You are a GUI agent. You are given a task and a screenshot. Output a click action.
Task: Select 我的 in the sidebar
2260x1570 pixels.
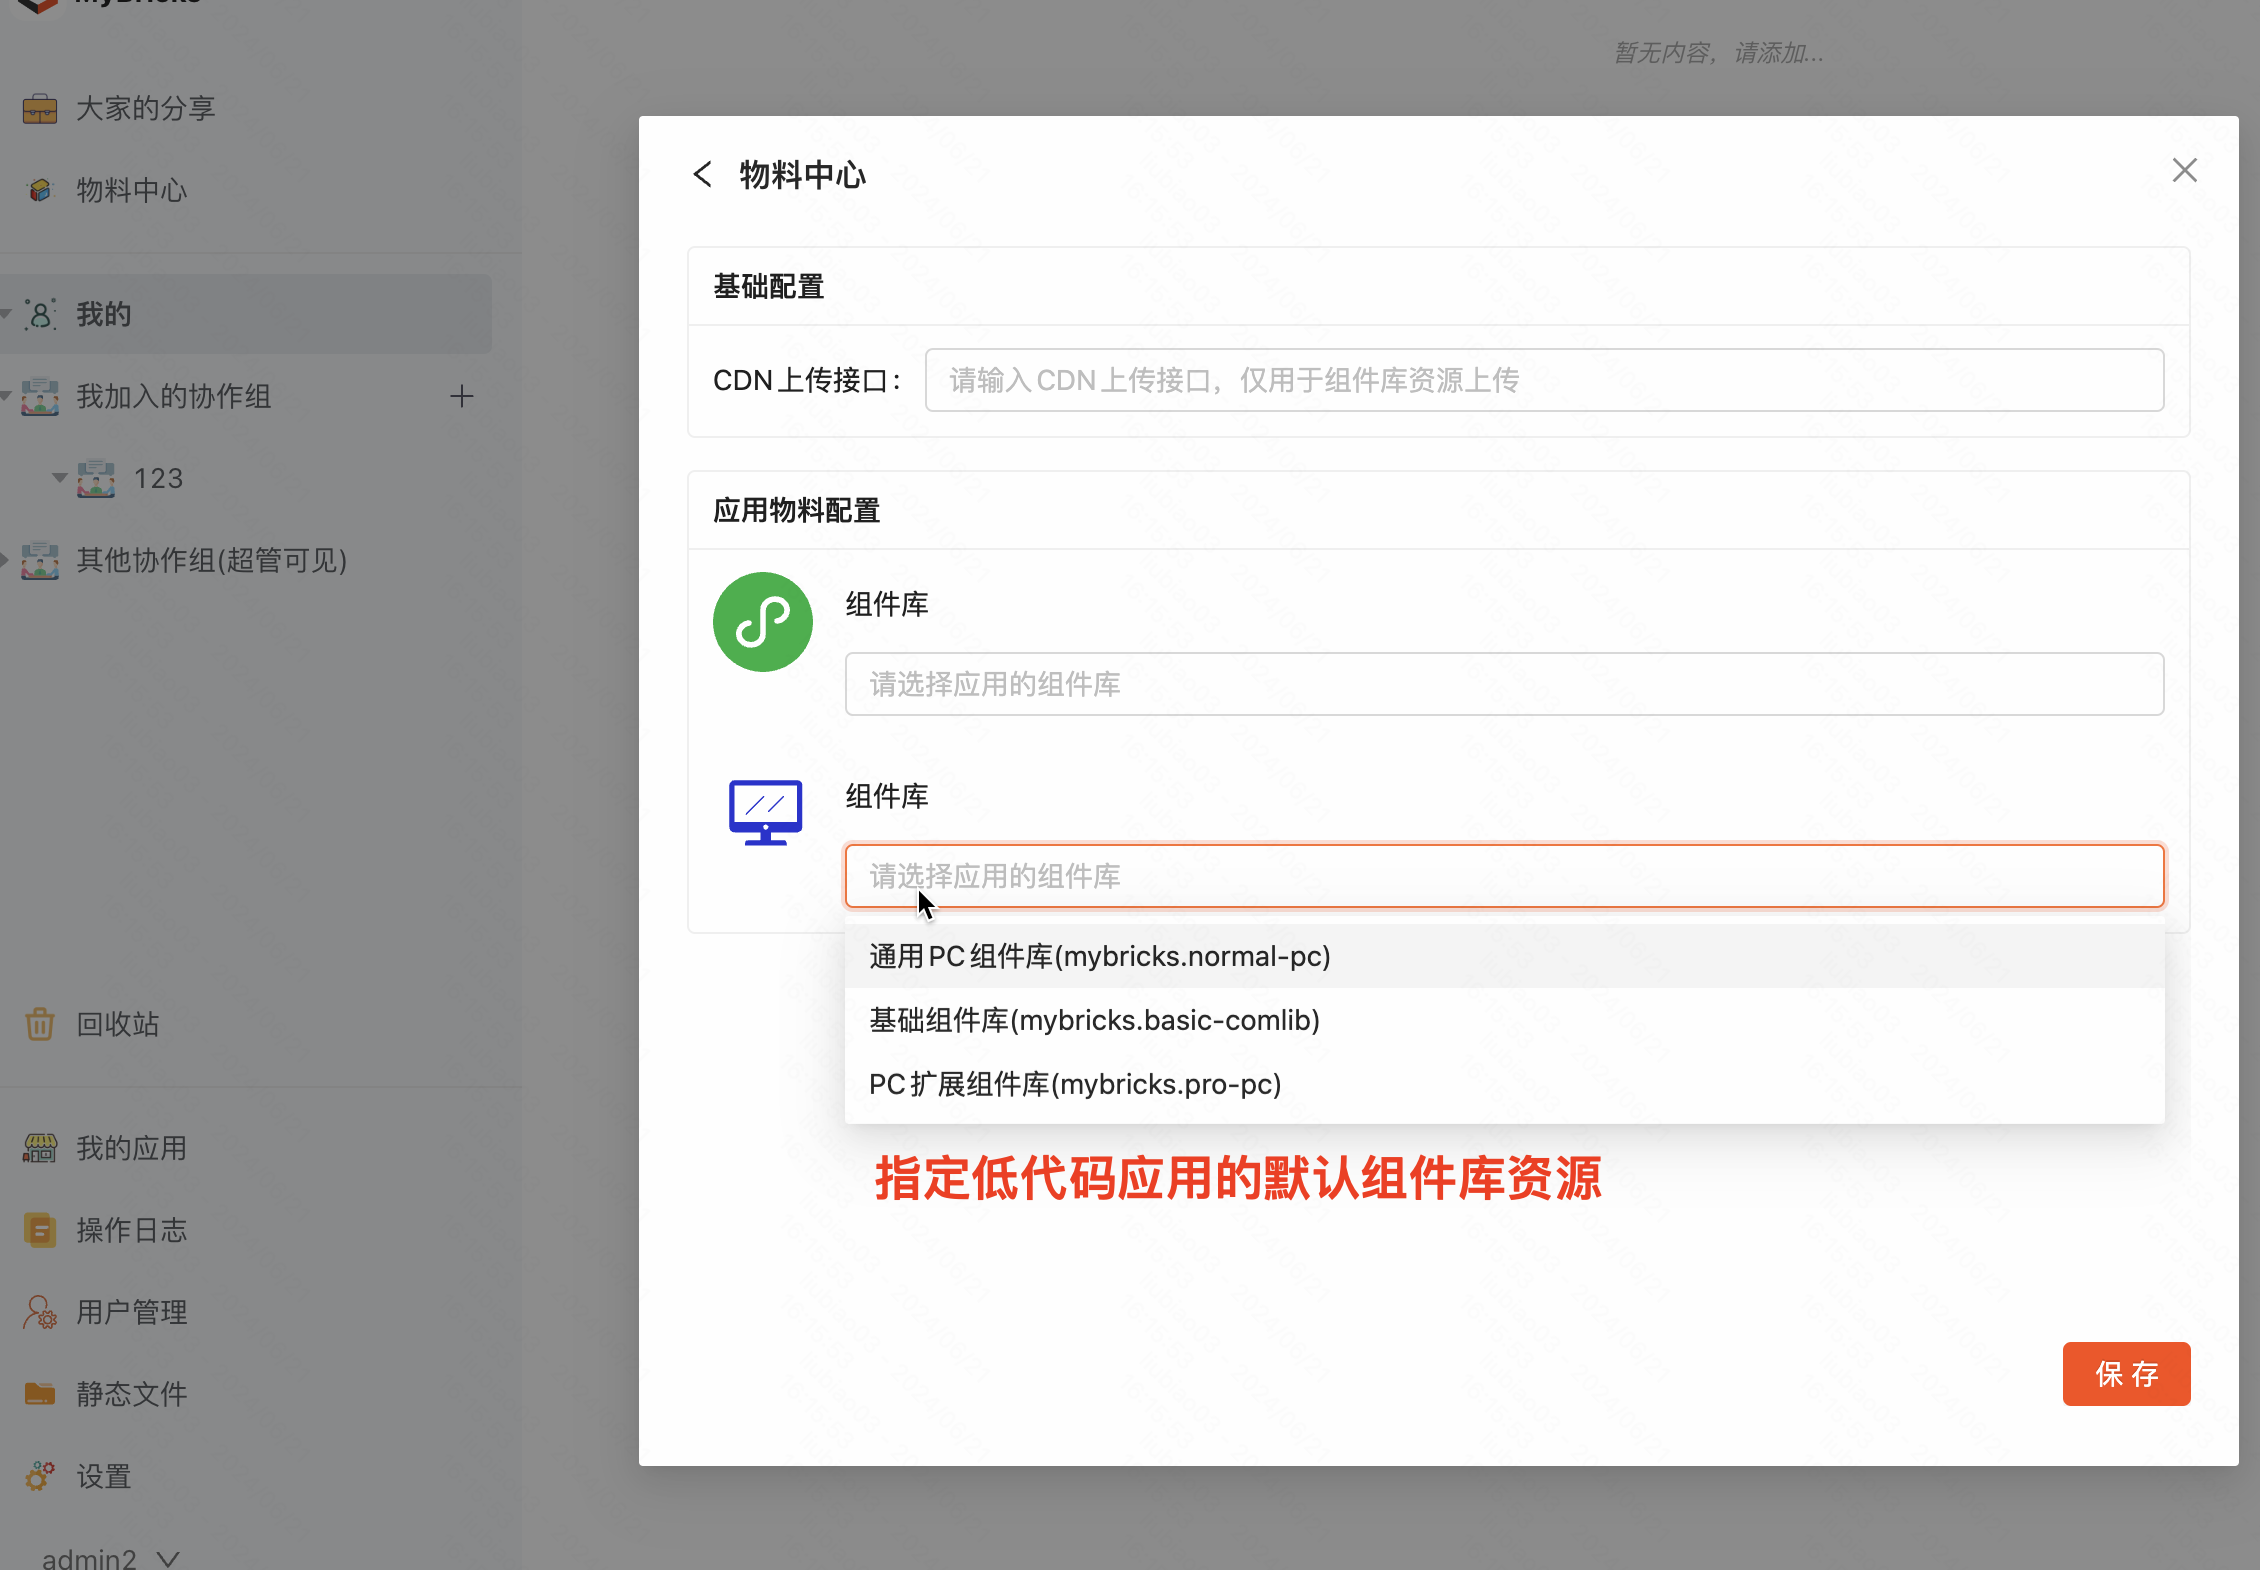pyautogui.click(x=246, y=314)
